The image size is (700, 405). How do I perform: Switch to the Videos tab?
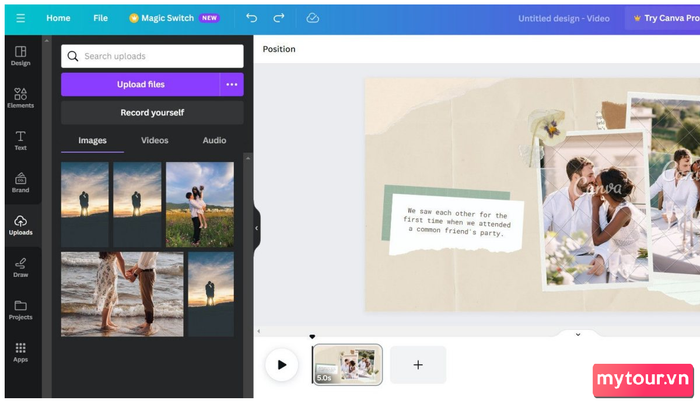tap(154, 140)
